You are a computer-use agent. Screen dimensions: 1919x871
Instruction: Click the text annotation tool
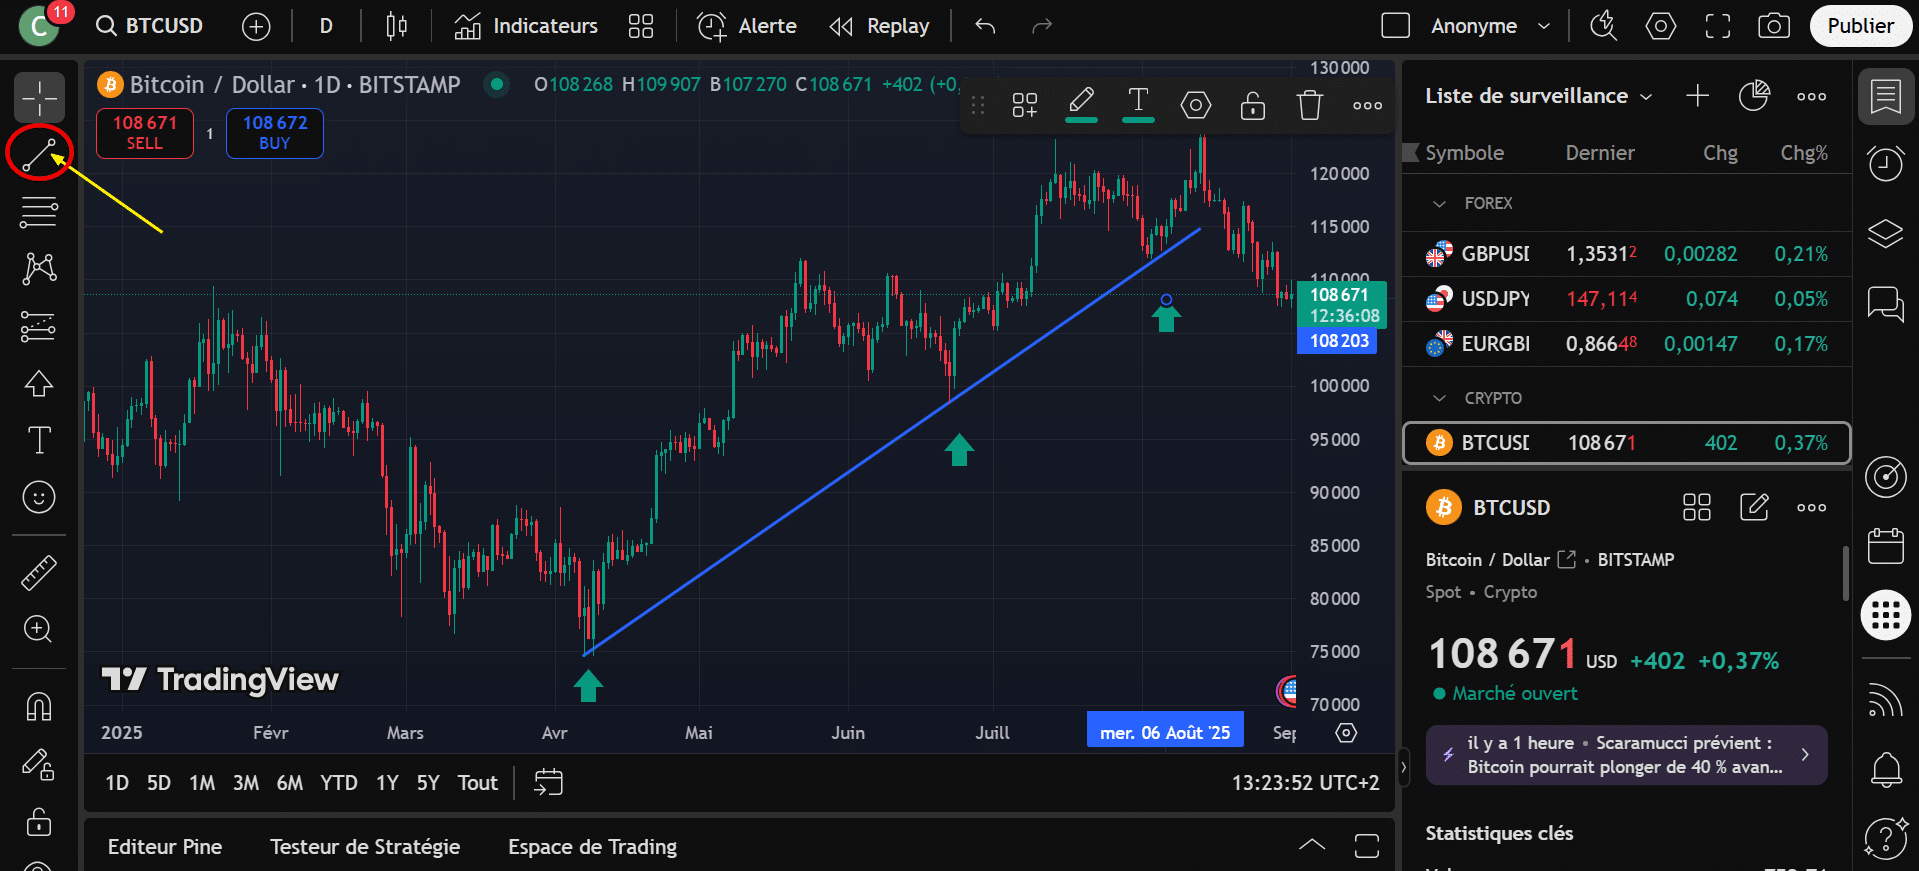[39, 440]
